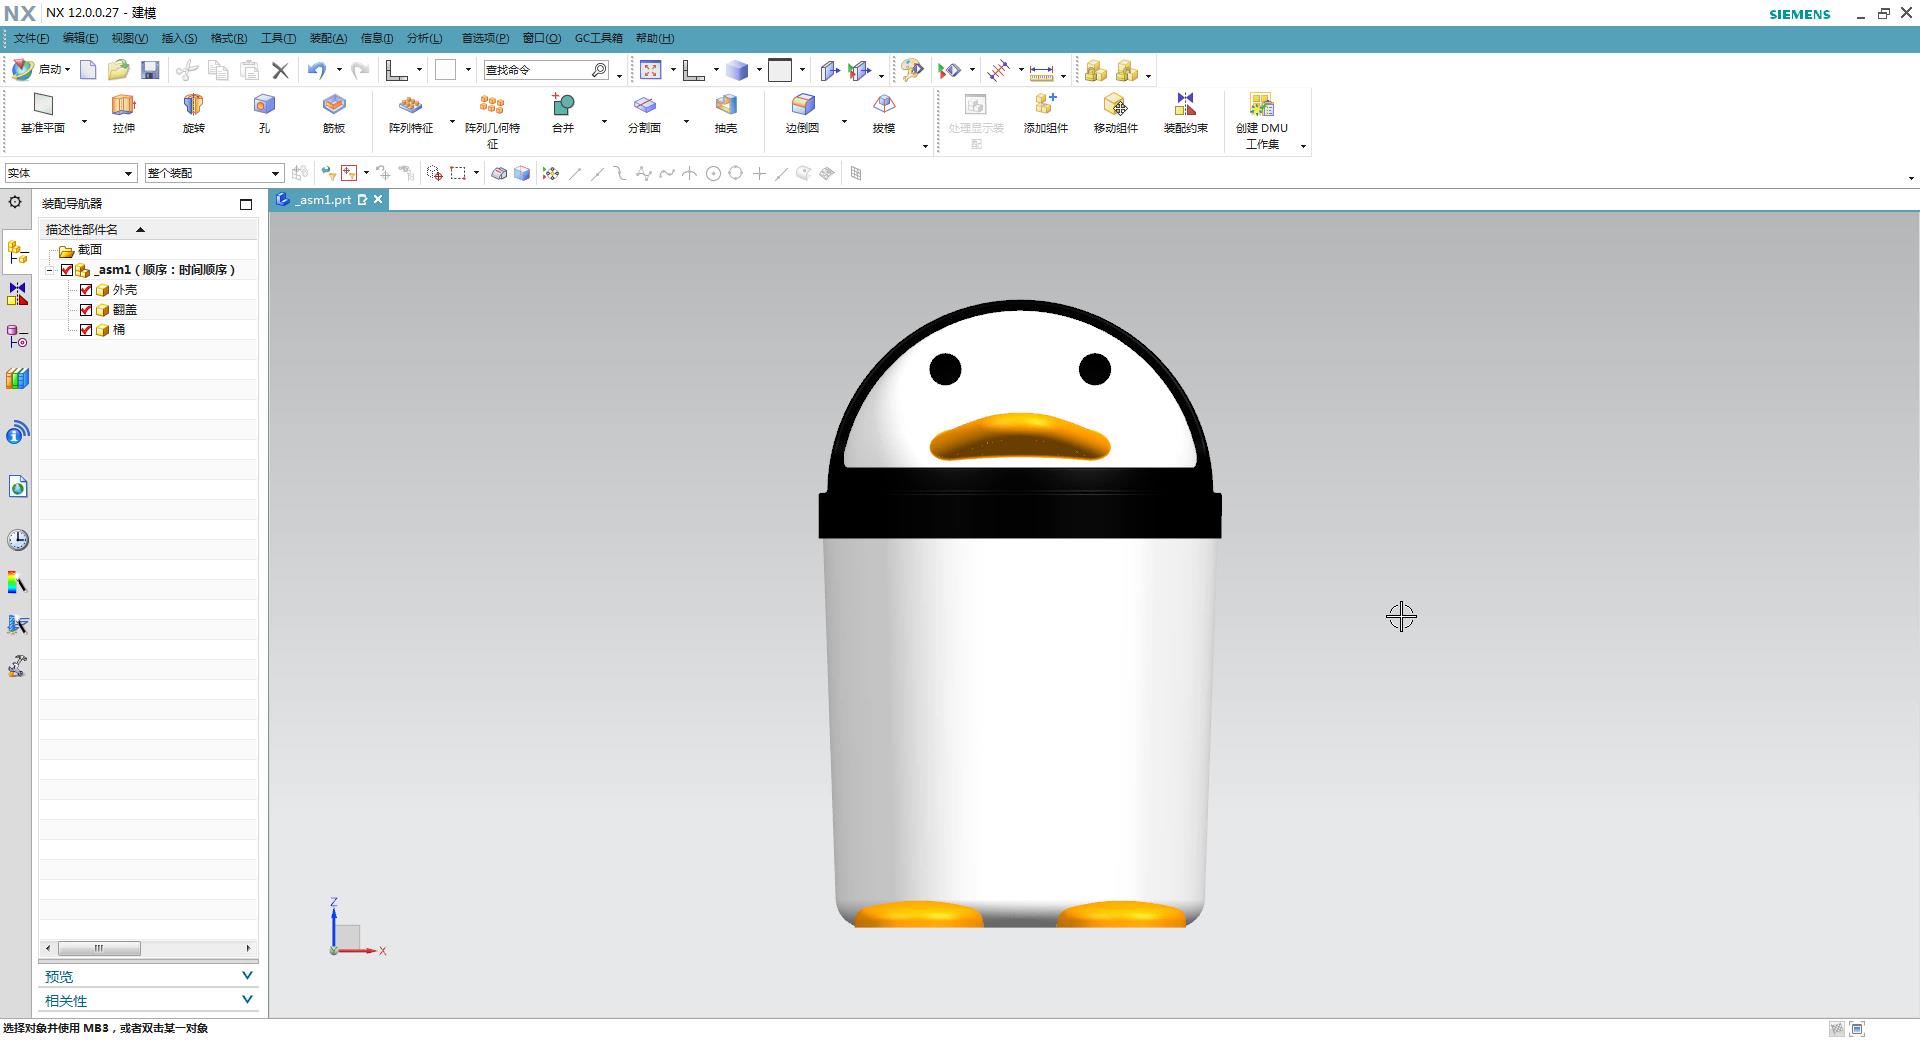Open the 首选项(P) menu
The width and height of the screenshot is (1920, 1040).
click(x=485, y=38)
